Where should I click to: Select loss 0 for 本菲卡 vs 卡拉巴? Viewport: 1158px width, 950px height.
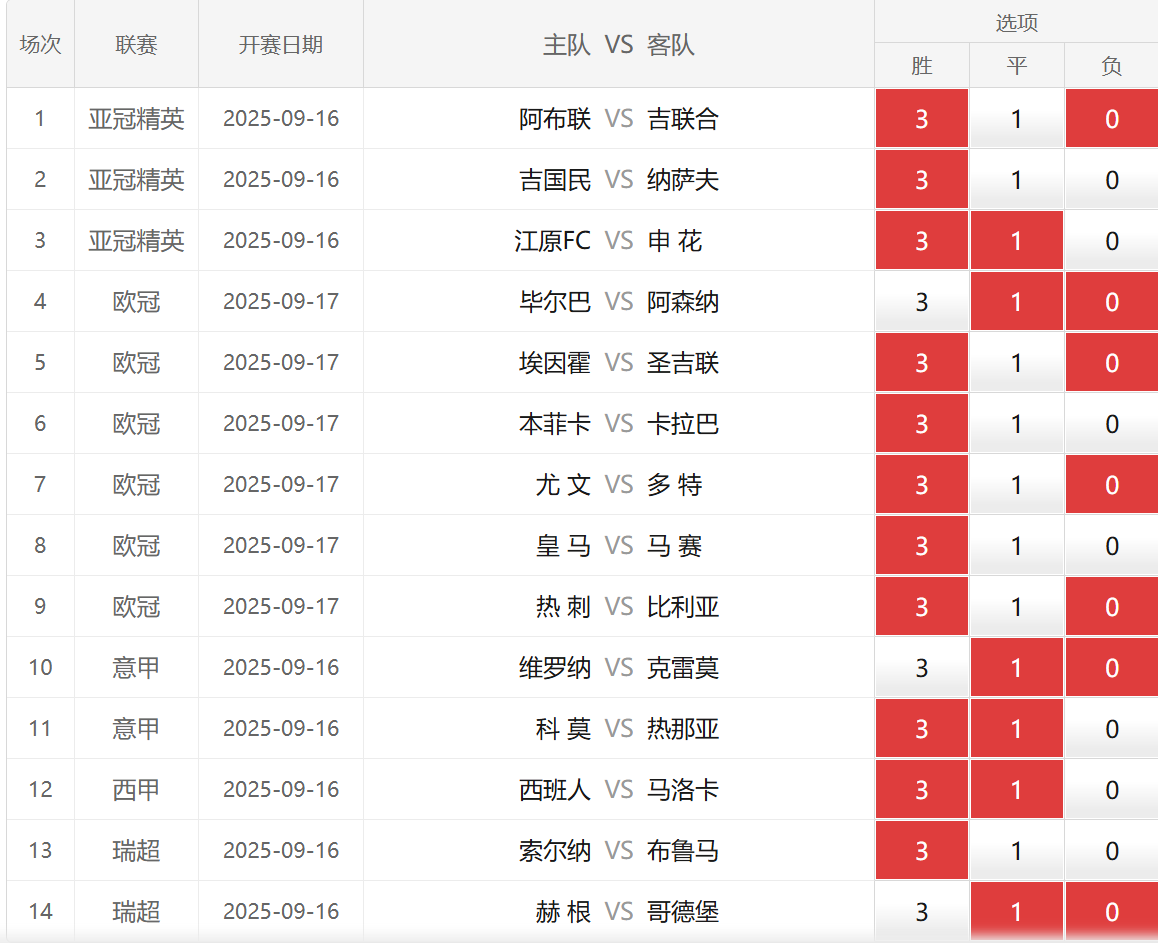(1111, 423)
